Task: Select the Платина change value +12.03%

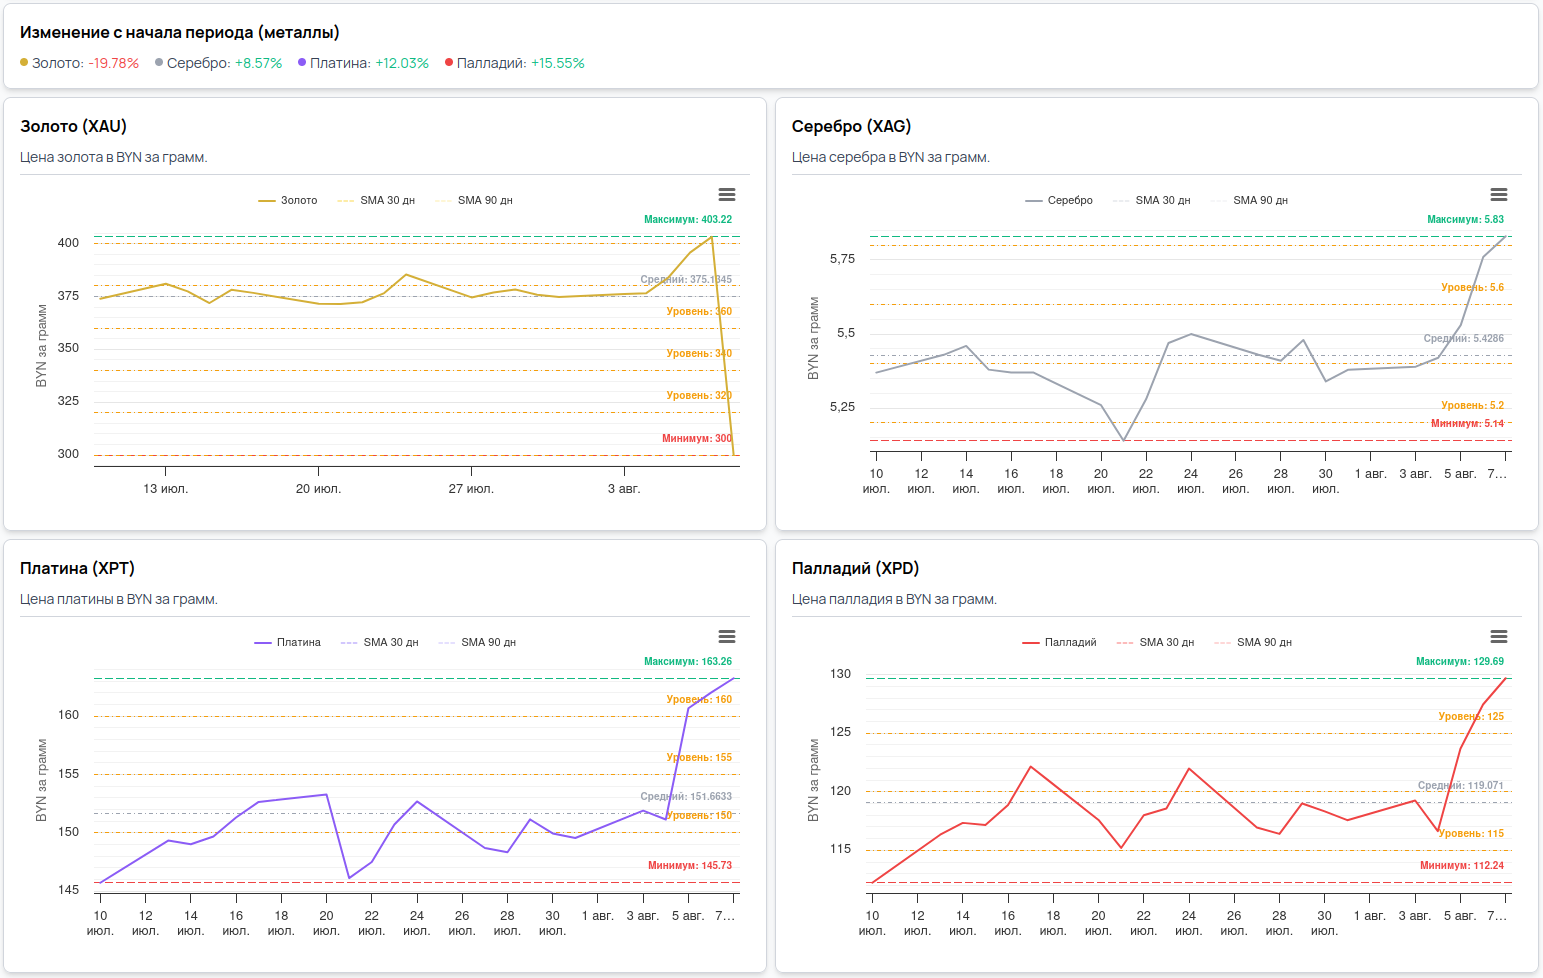Action: pos(402,63)
